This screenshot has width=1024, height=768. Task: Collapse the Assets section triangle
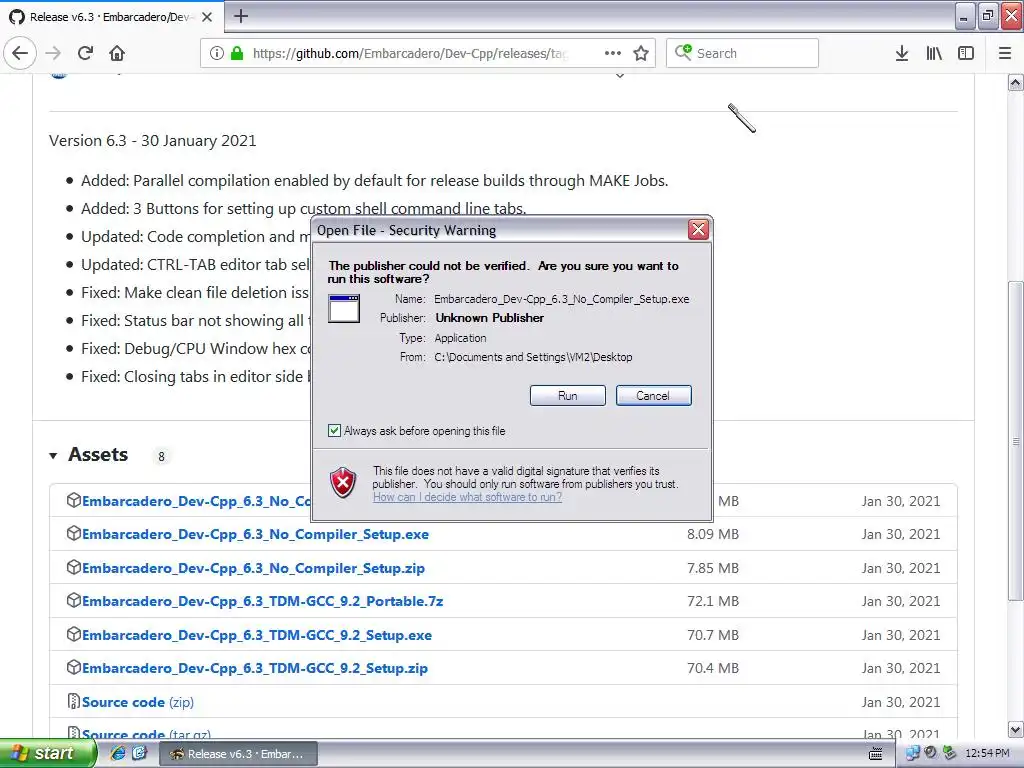(53, 455)
